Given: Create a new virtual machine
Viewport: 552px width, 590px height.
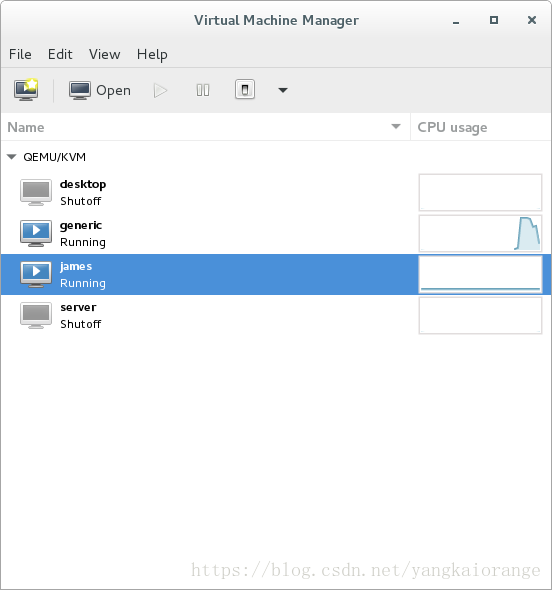Looking at the screenshot, I should click(26, 90).
